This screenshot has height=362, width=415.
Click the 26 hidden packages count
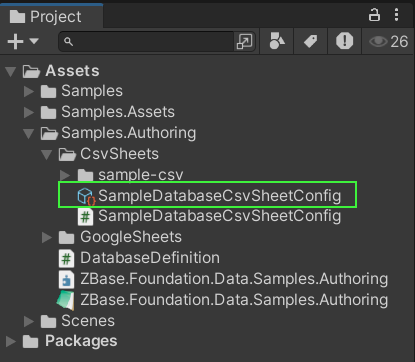coord(399,42)
